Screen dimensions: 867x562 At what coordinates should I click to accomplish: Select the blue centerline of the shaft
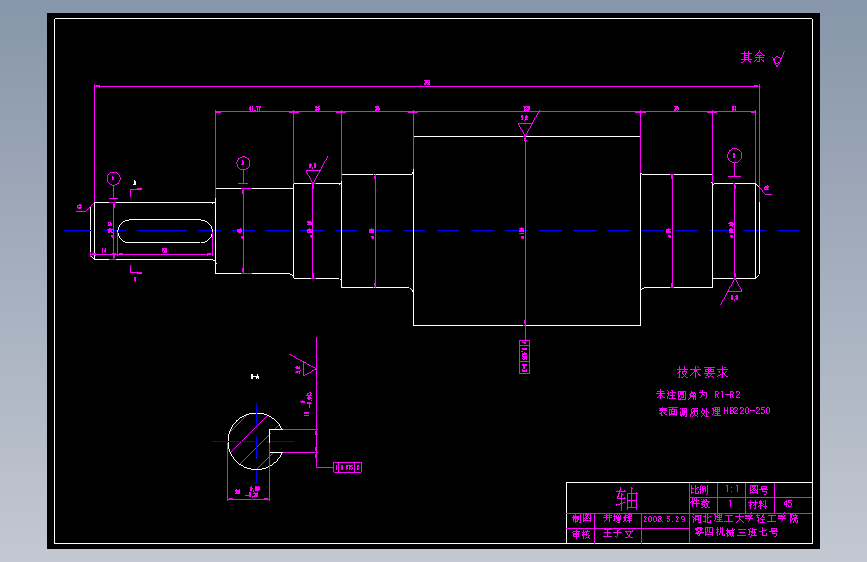tap(431, 231)
